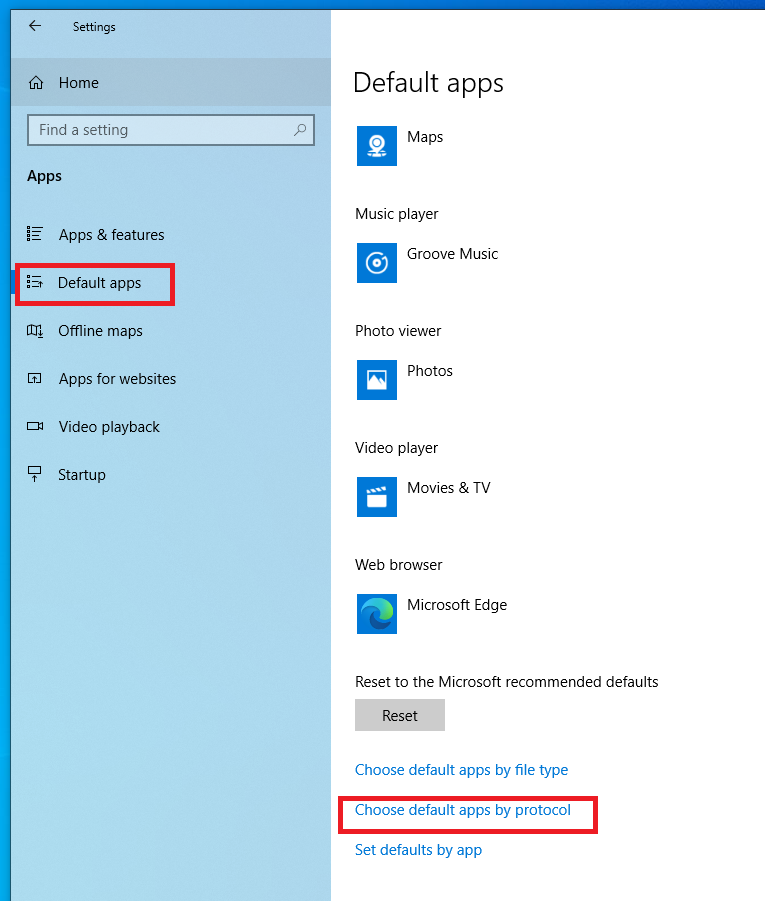Select Default apps in the sidebar
Image resolution: width=765 pixels, height=901 pixels.
click(99, 283)
